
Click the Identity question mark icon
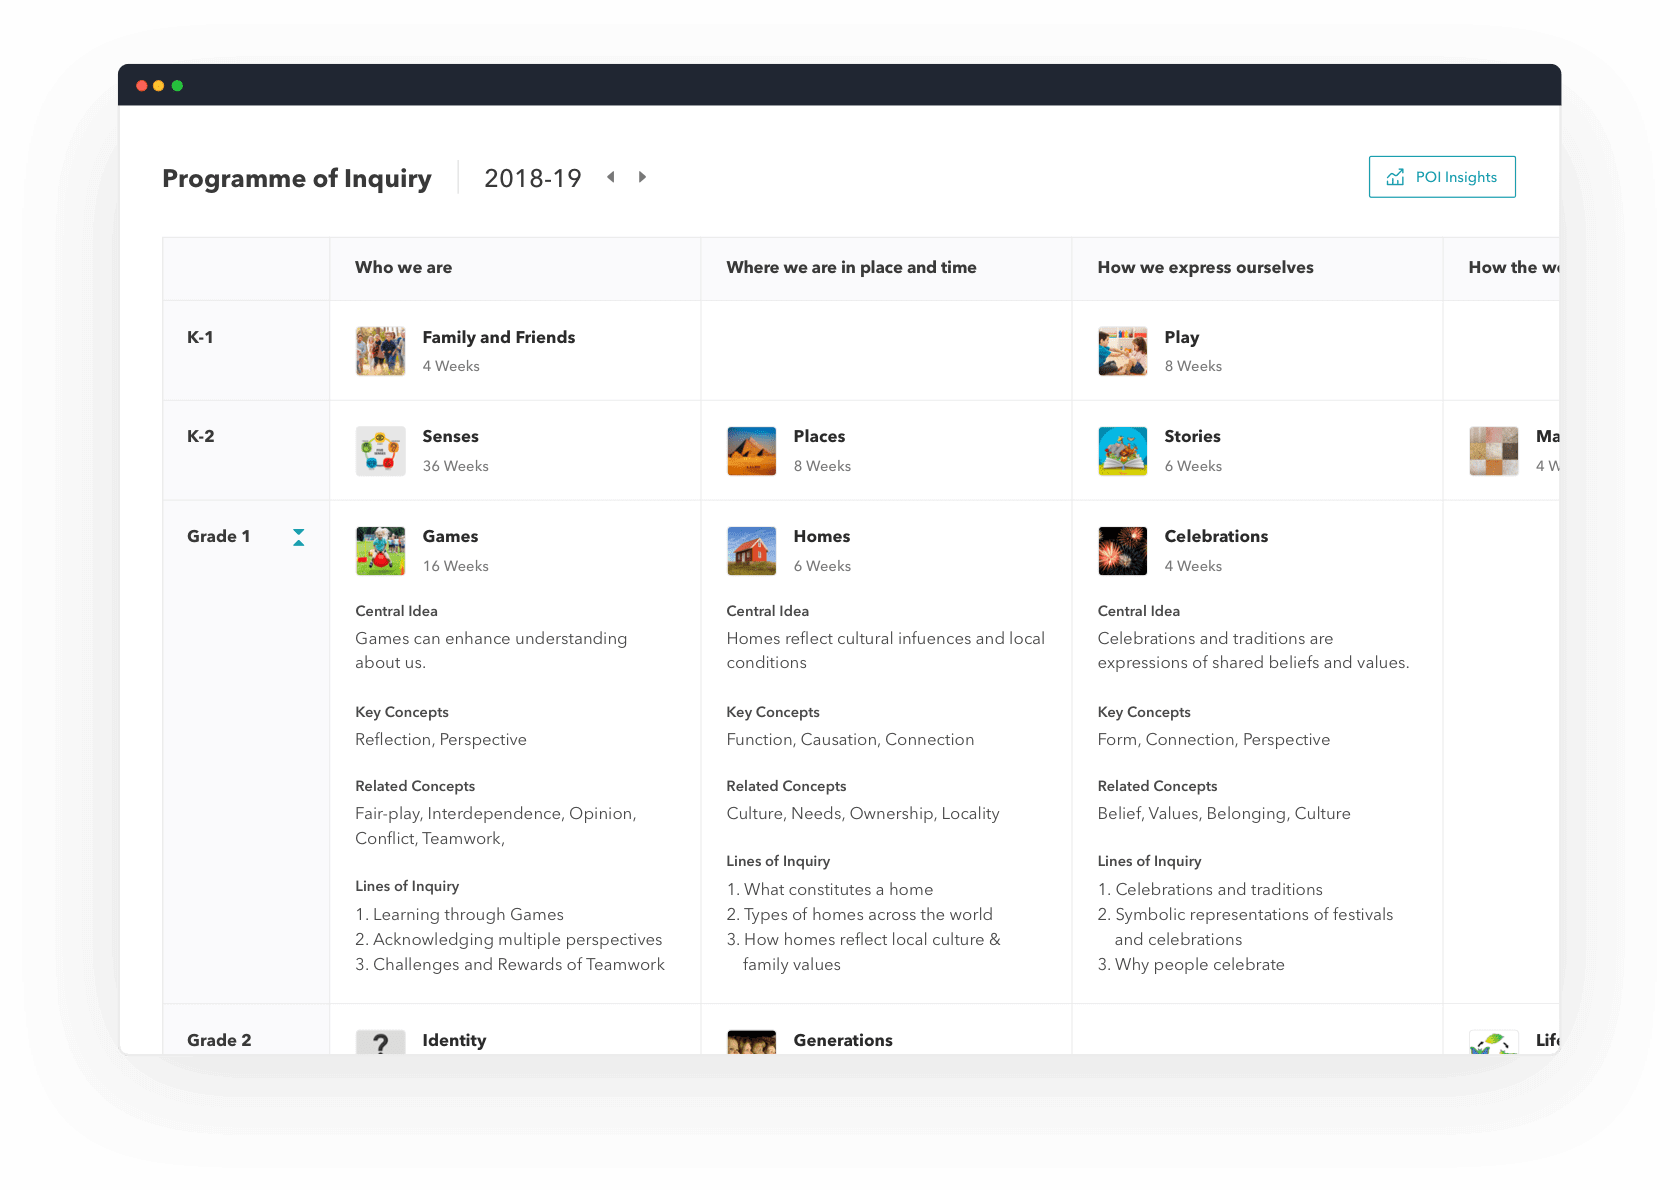(x=380, y=1042)
